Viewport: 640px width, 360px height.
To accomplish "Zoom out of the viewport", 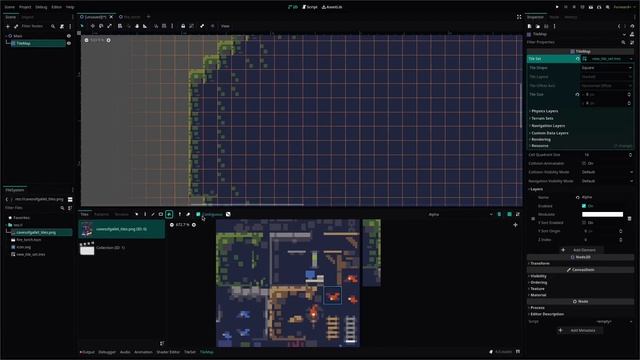I will [x=87, y=40].
